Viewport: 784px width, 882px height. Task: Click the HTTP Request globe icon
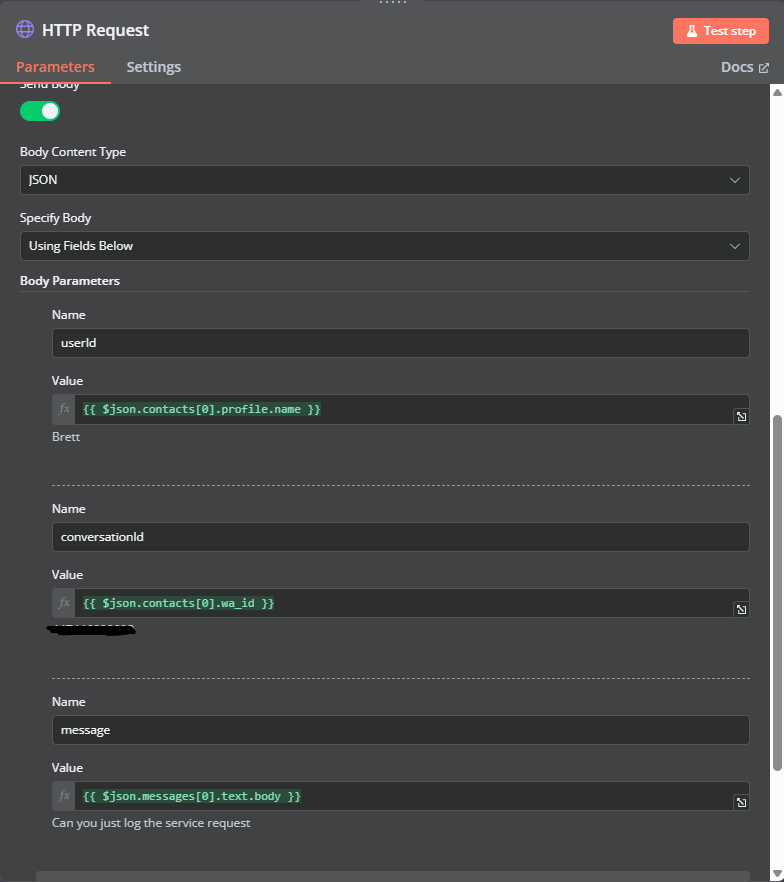25,30
